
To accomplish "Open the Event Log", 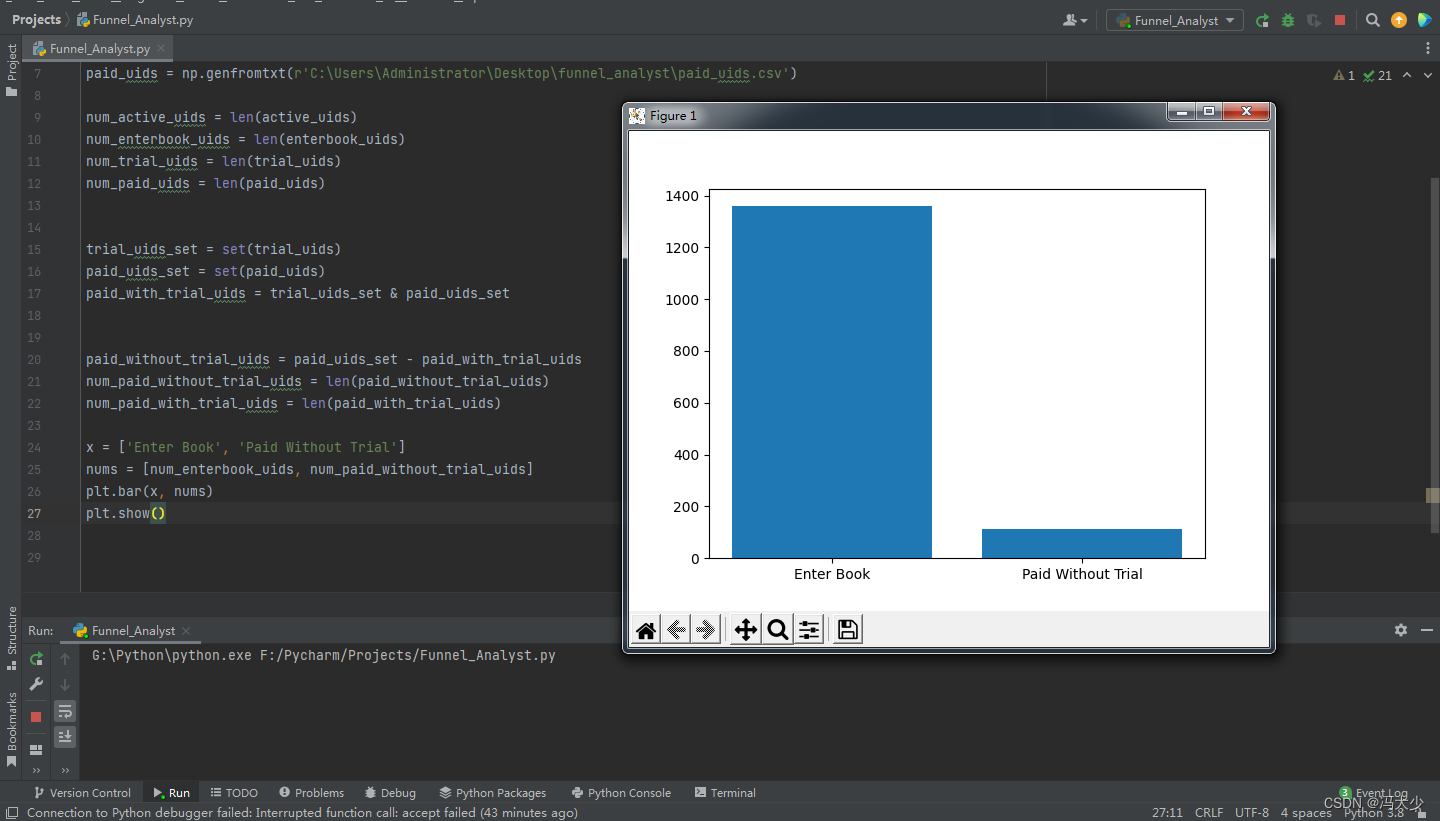I will (x=1373, y=793).
